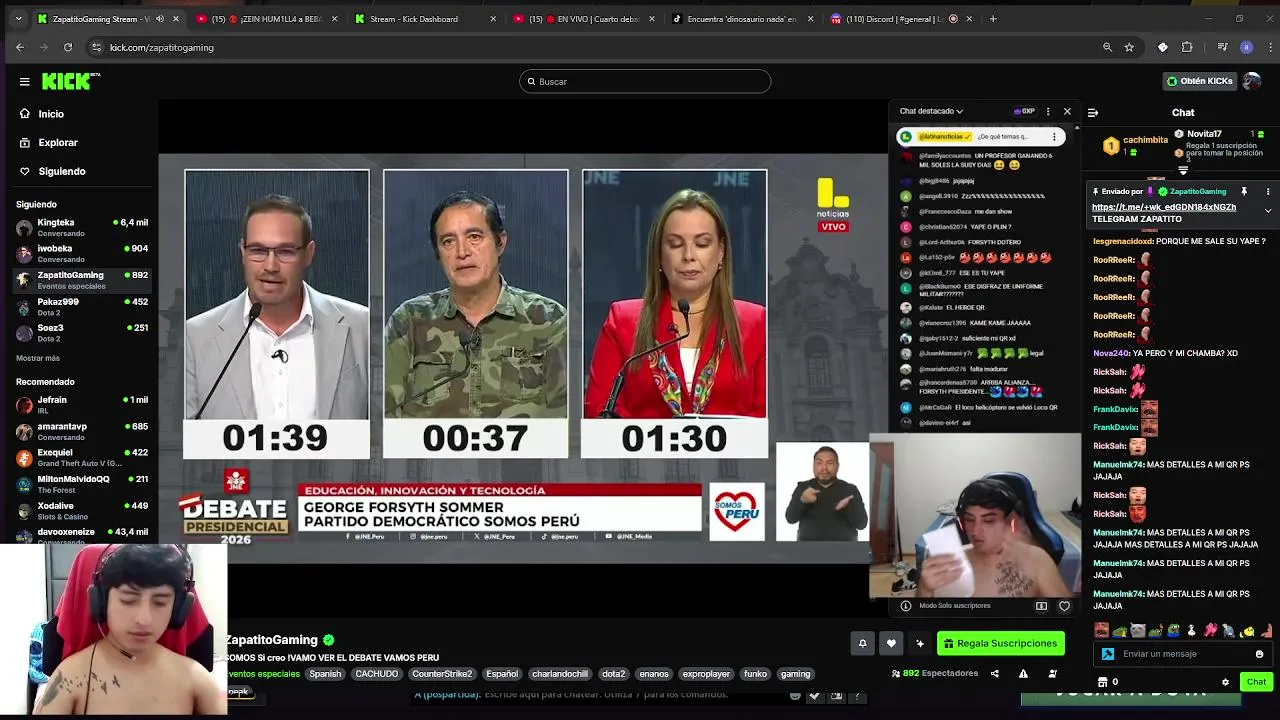The width and height of the screenshot is (1280, 720).
Task: Toggle follow heart button for channel
Action: [891, 643]
